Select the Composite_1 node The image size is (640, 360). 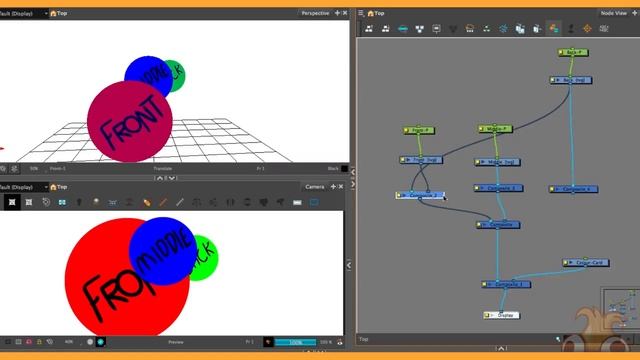506,284
